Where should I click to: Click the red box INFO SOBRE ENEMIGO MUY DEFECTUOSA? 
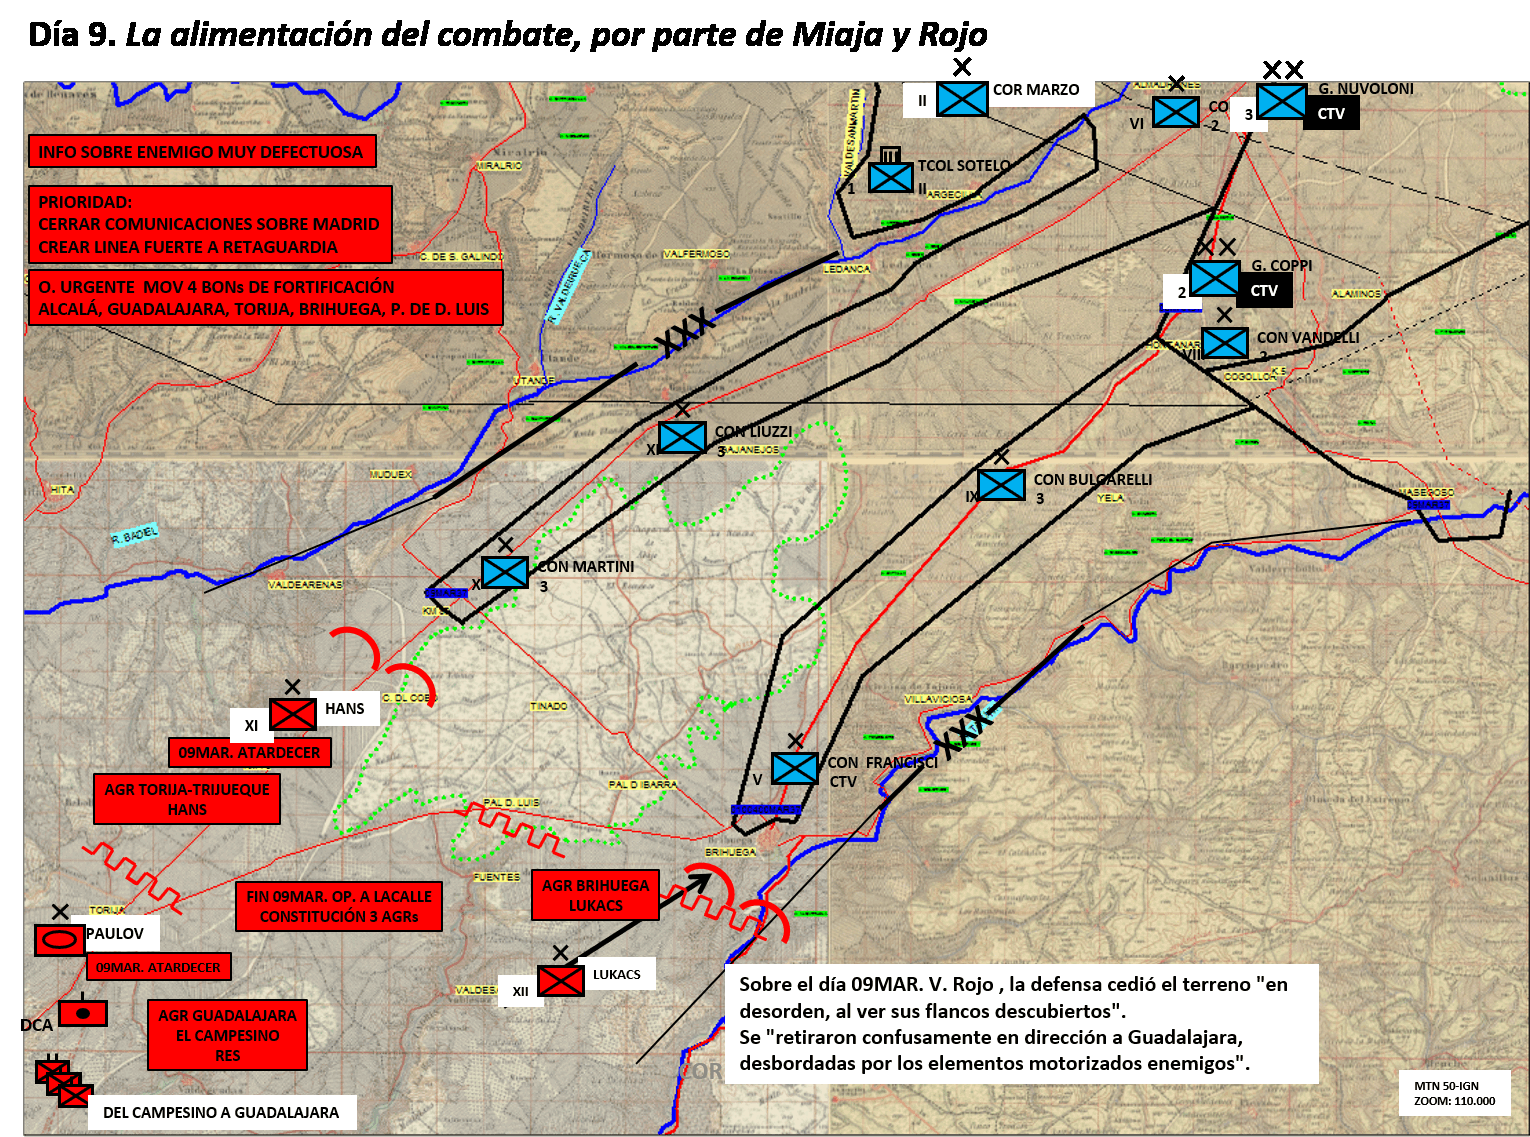202,151
